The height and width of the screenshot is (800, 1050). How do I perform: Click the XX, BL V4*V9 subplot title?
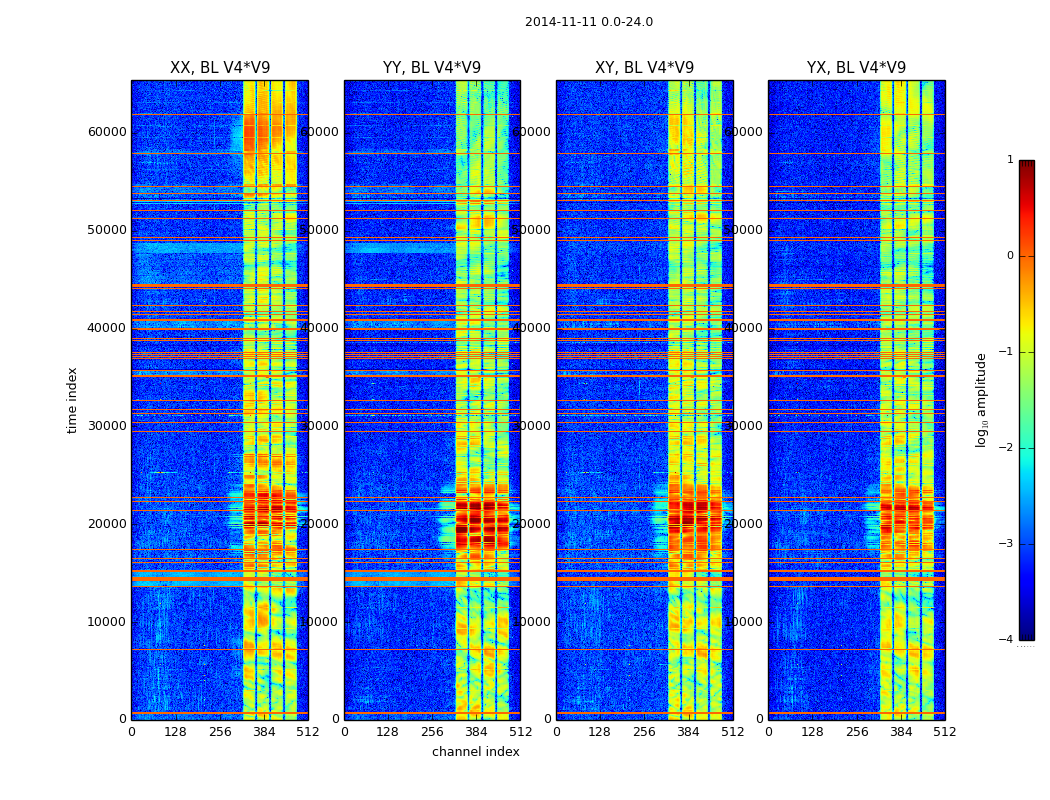point(220,68)
